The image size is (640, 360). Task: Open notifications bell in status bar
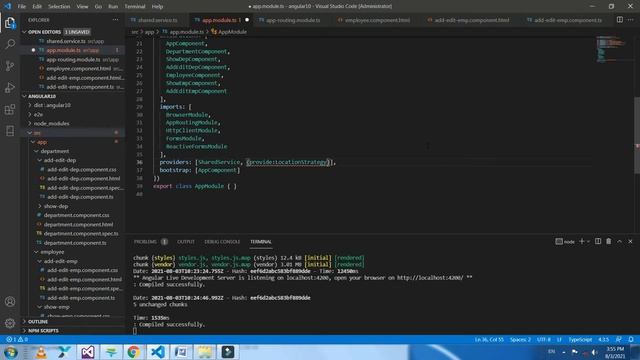631,339
